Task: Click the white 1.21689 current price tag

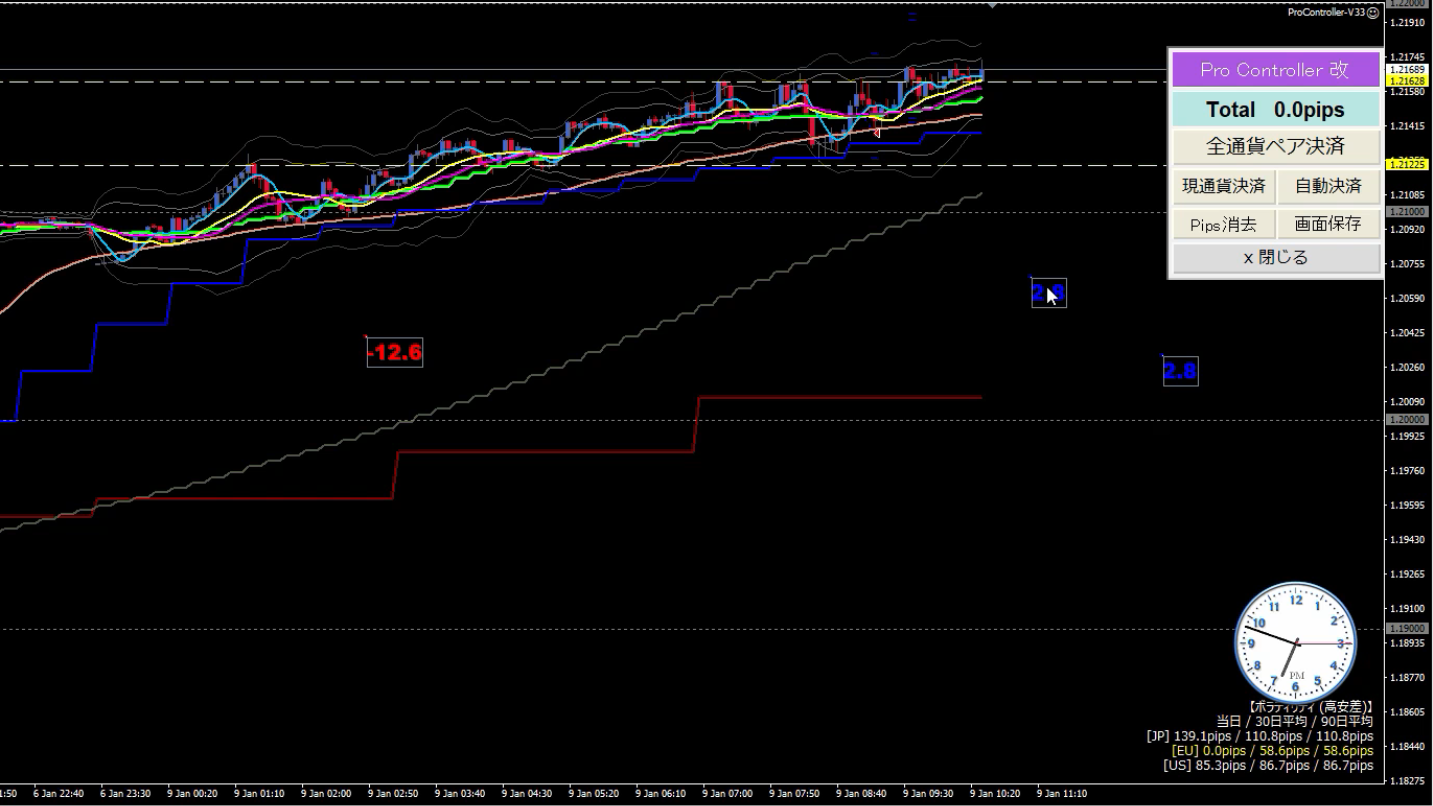Action: coord(1406,70)
